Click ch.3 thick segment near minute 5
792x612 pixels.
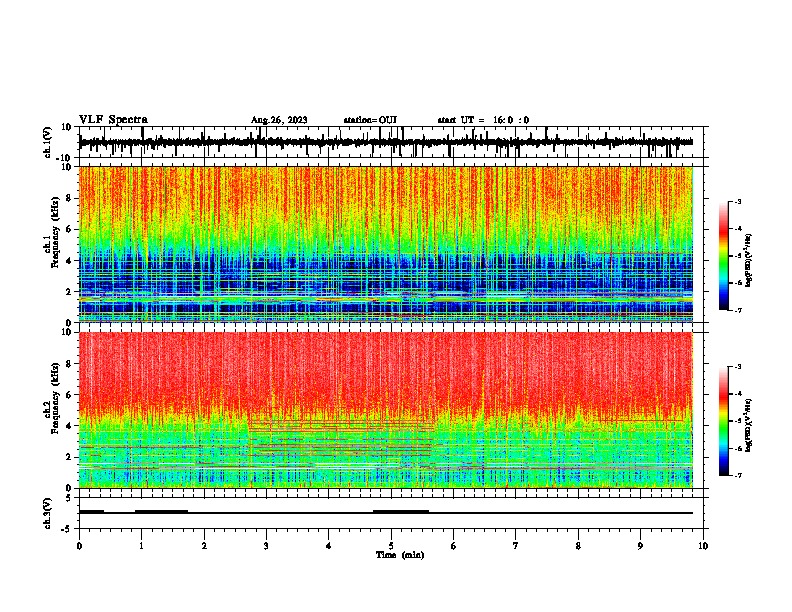click(401, 512)
